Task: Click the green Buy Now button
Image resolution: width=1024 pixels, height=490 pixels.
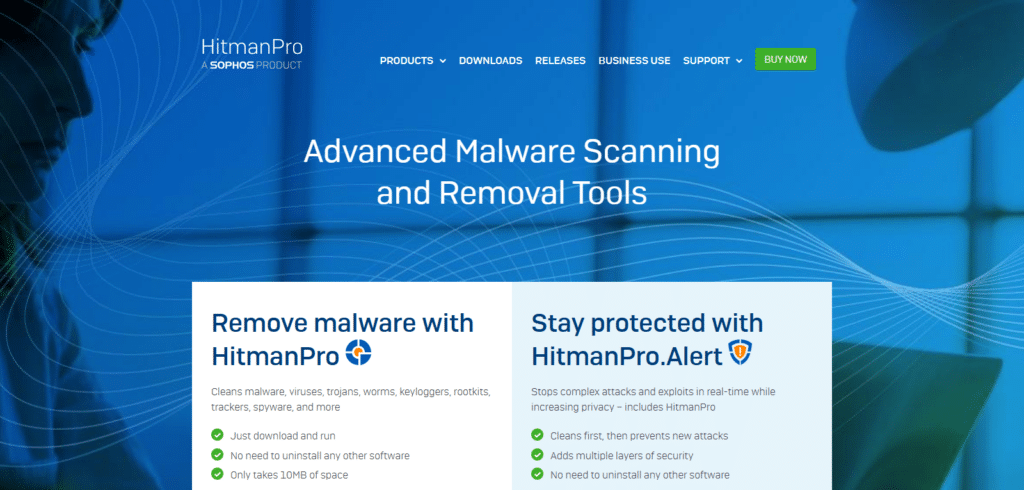Action: [786, 59]
